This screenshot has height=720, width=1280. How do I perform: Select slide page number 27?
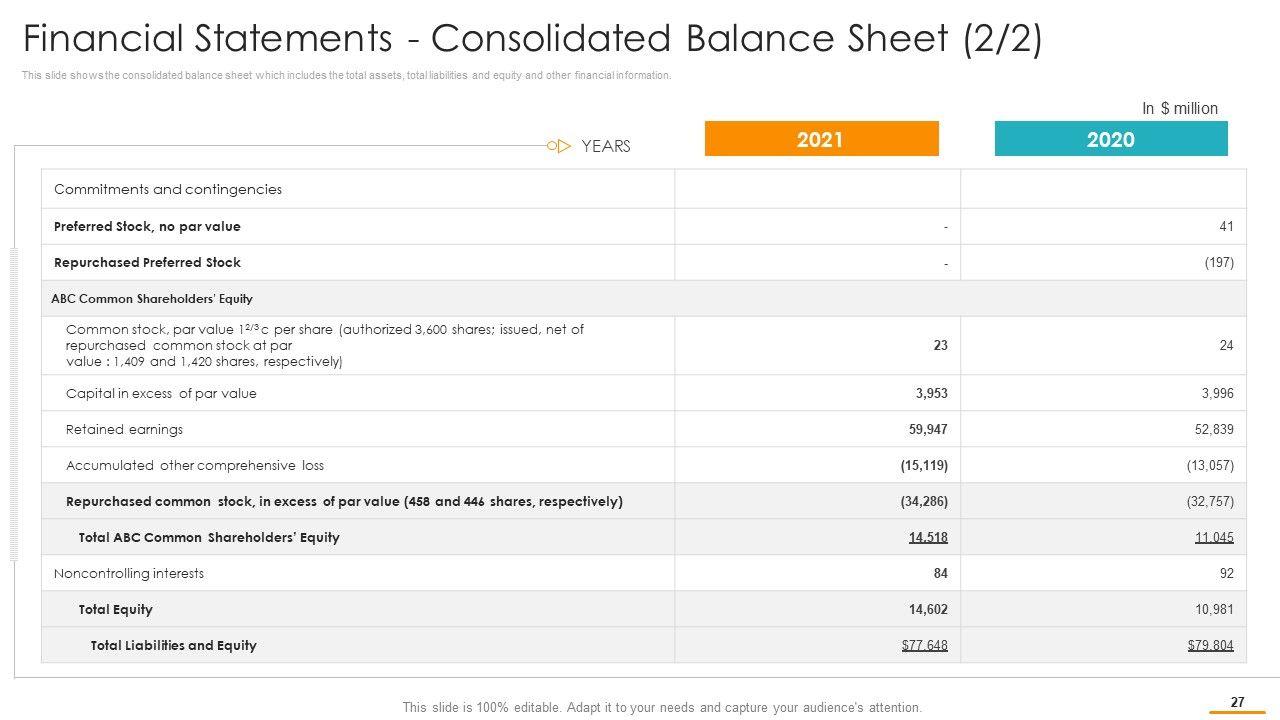pos(1237,702)
